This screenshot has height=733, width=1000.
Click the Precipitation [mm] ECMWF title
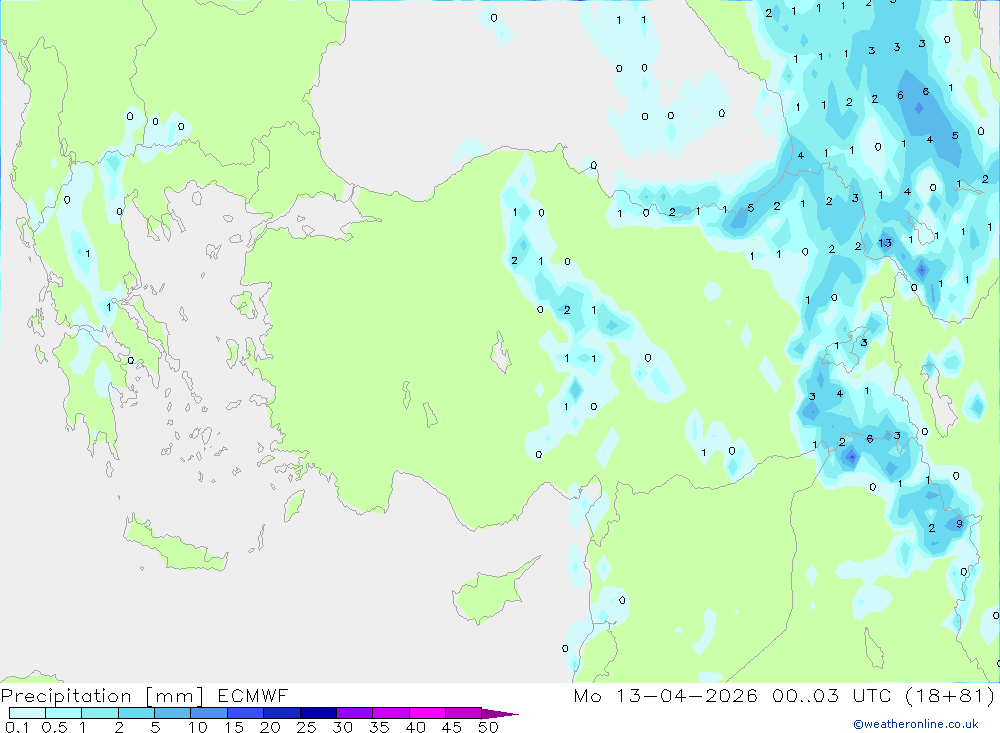pyautogui.click(x=144, y=695)
